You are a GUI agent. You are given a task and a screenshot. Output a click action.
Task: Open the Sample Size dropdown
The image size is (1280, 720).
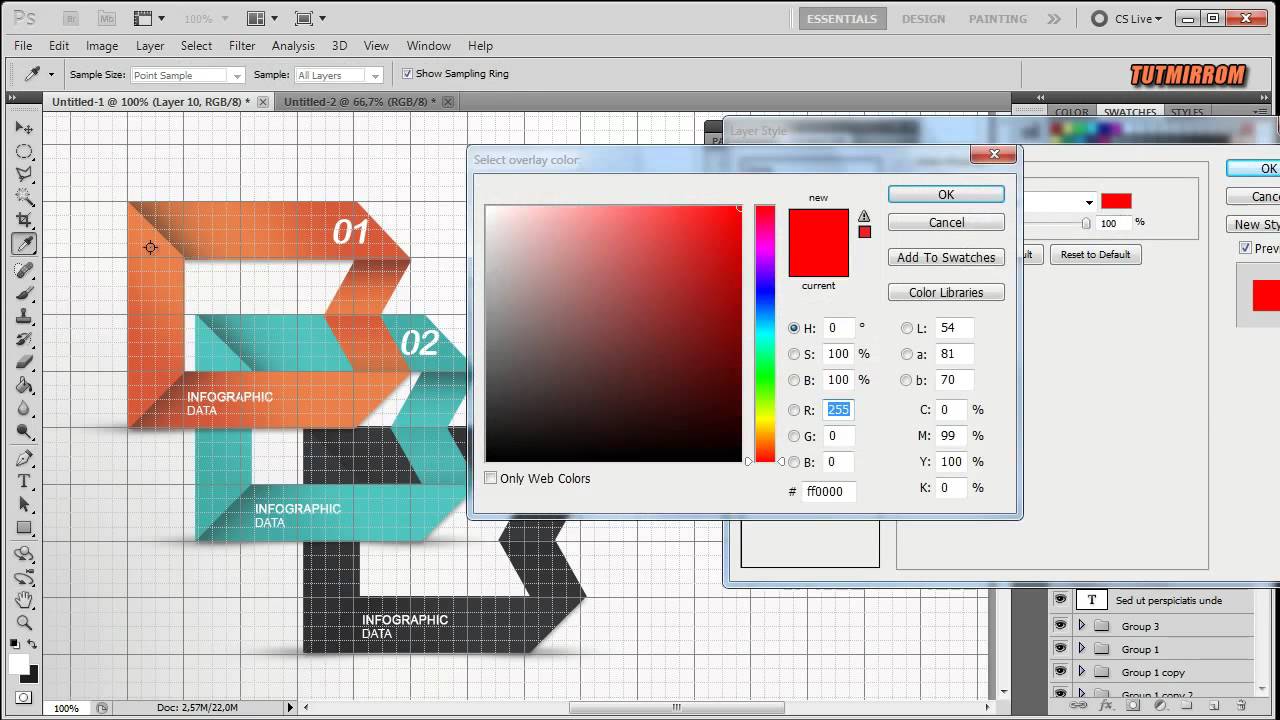(187, 75)
